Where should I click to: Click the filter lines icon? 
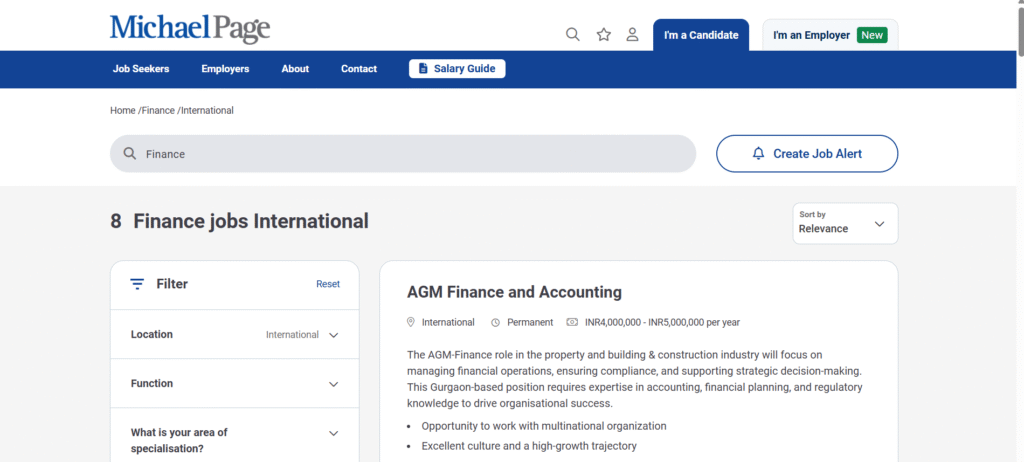click(137, 284)
